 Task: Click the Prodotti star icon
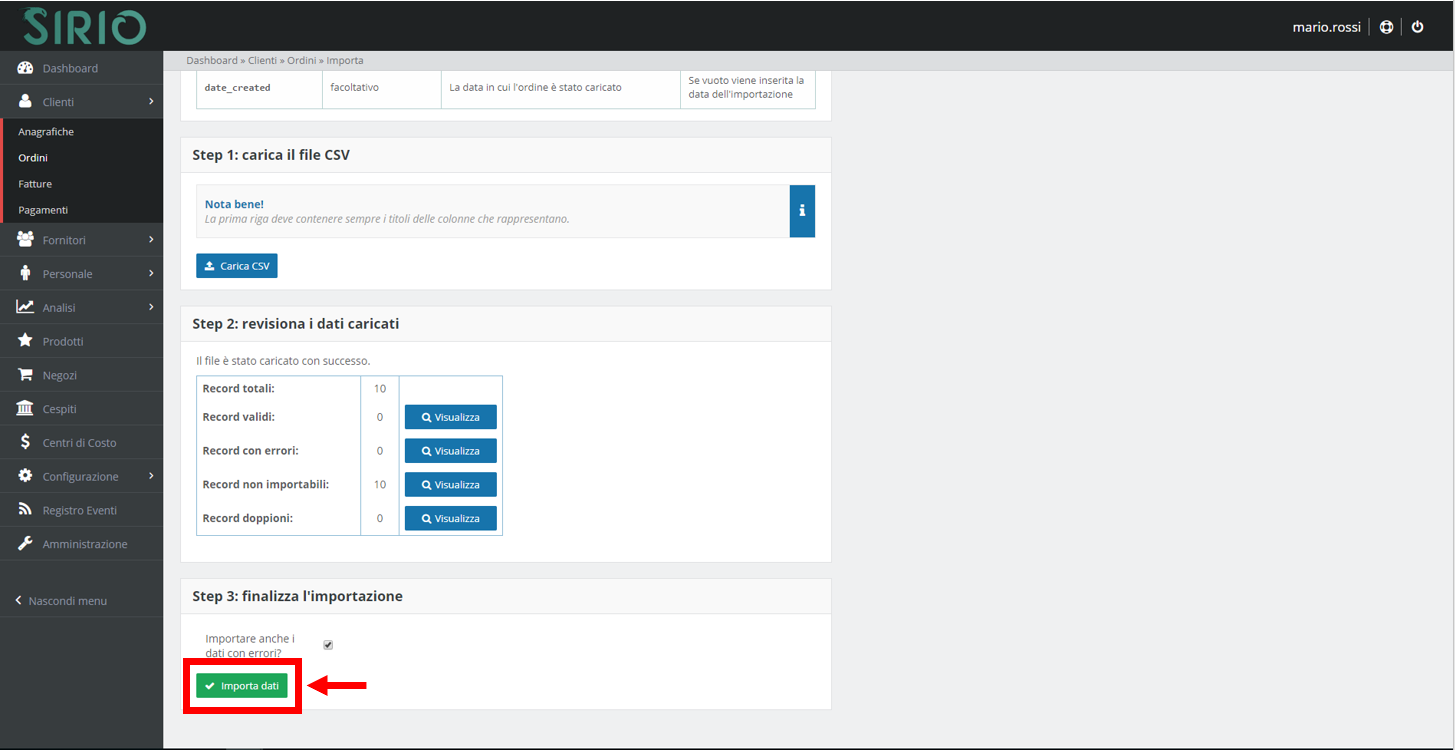pos(26,341)
